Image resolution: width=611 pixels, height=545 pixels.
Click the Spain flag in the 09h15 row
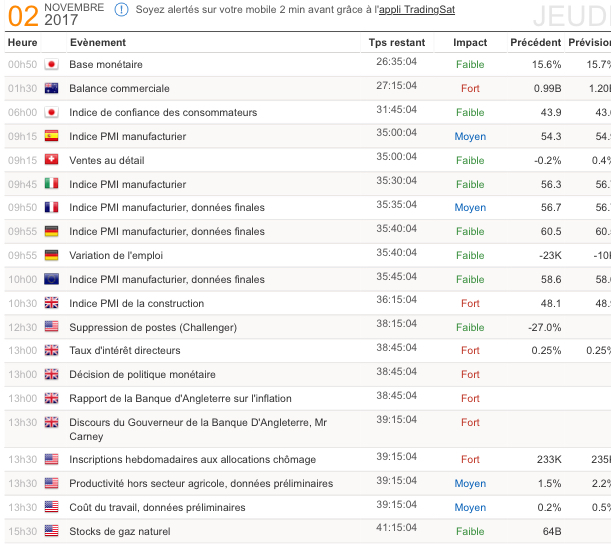coord(52,136)
